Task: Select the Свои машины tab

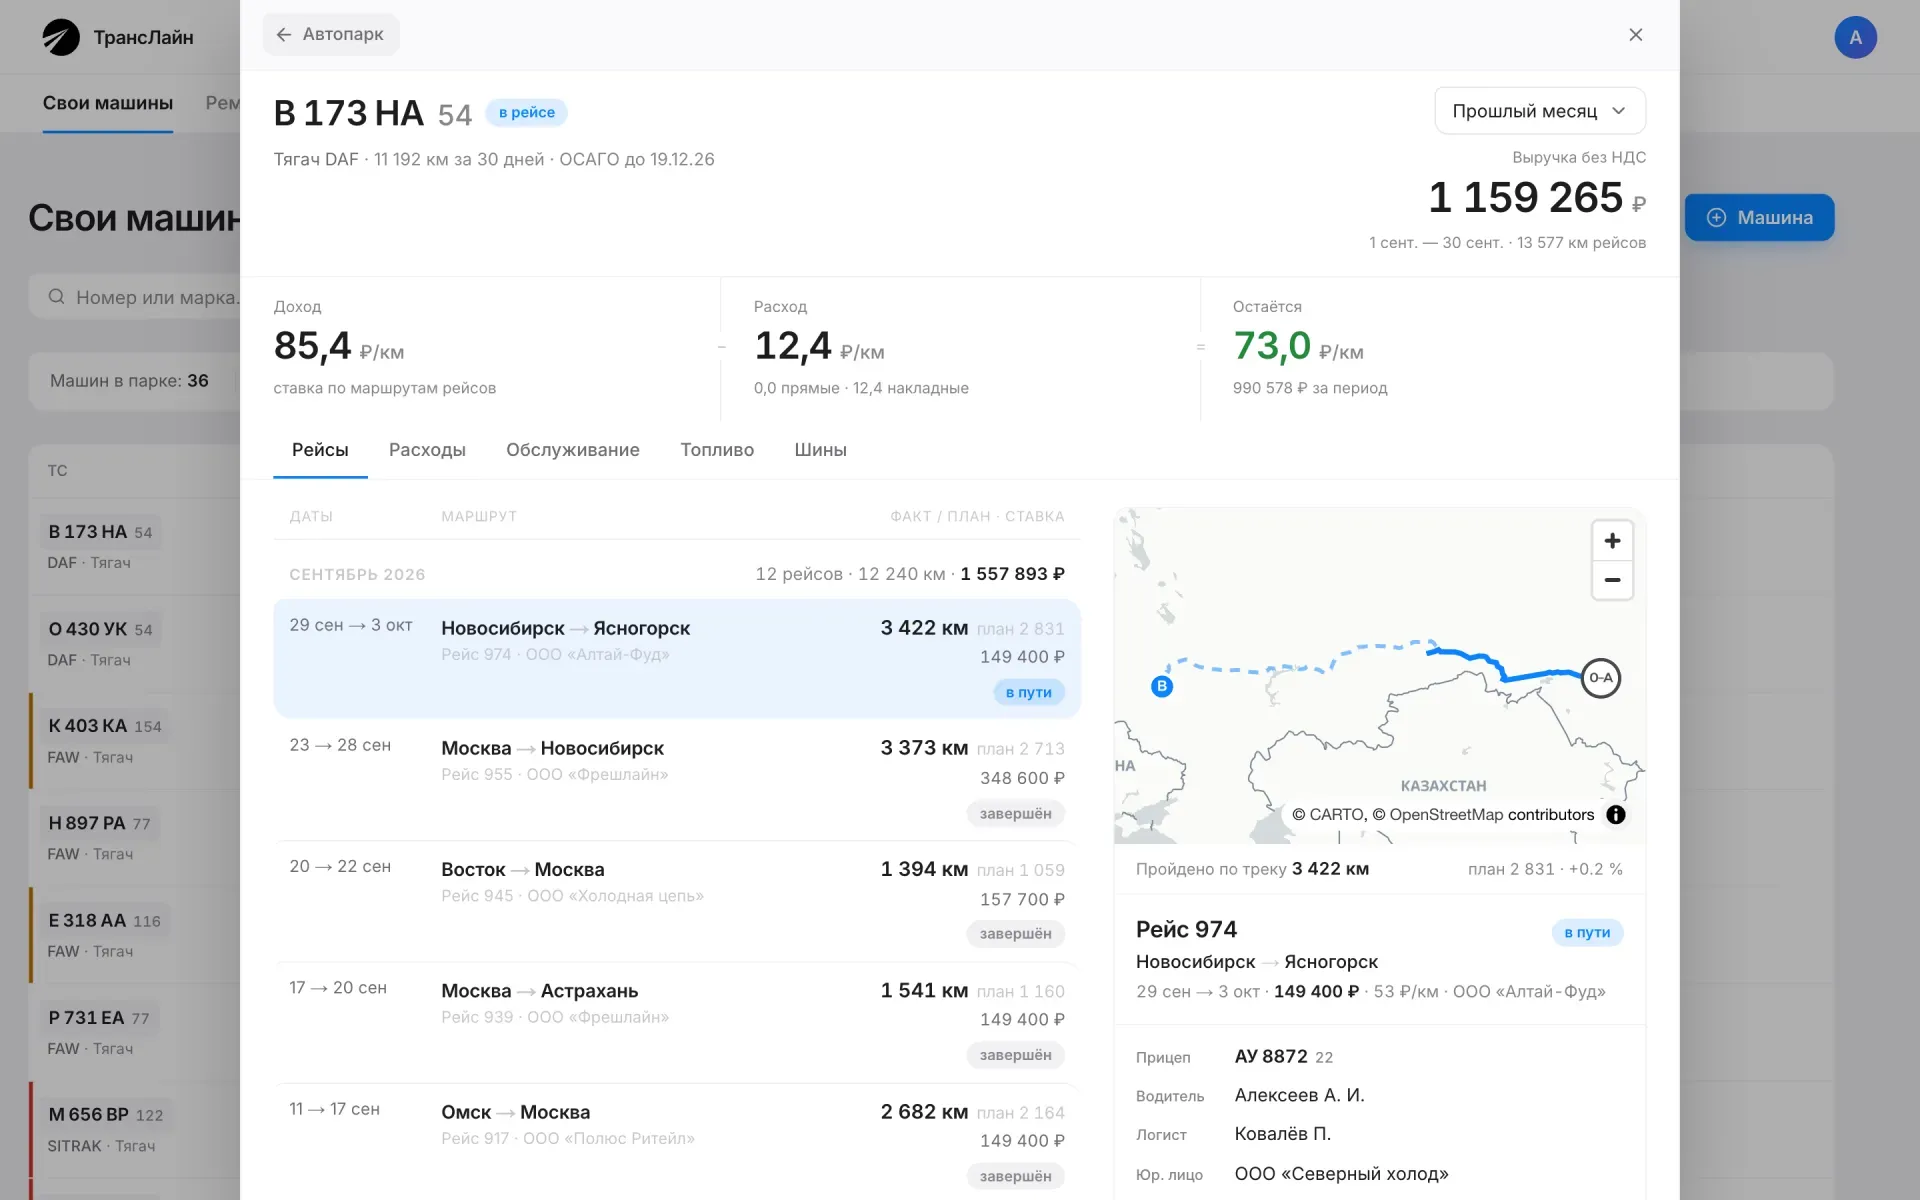Action: [x=108, y=103]
